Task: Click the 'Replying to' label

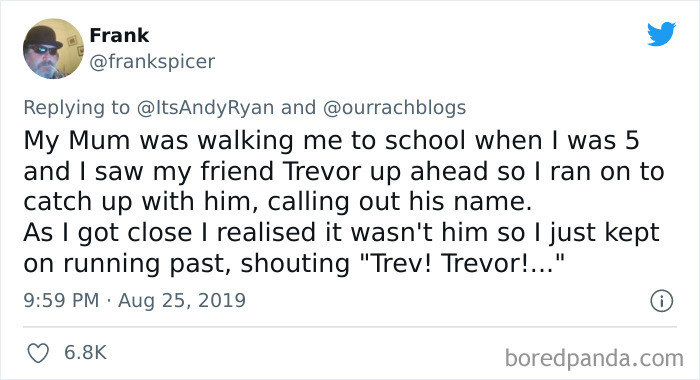Action: [77, 108]
